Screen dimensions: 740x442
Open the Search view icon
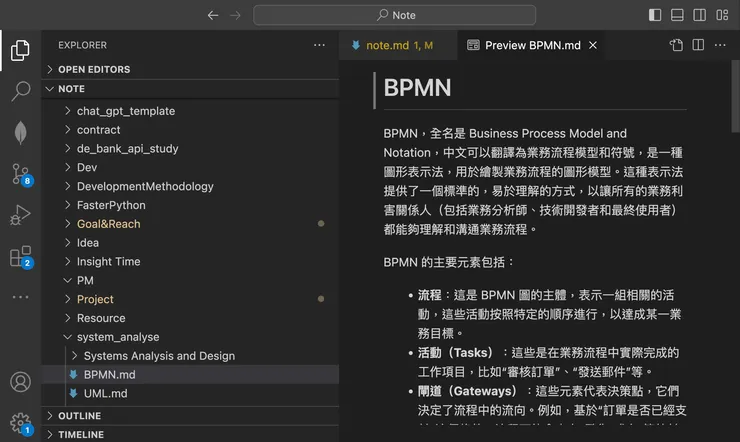20,91
